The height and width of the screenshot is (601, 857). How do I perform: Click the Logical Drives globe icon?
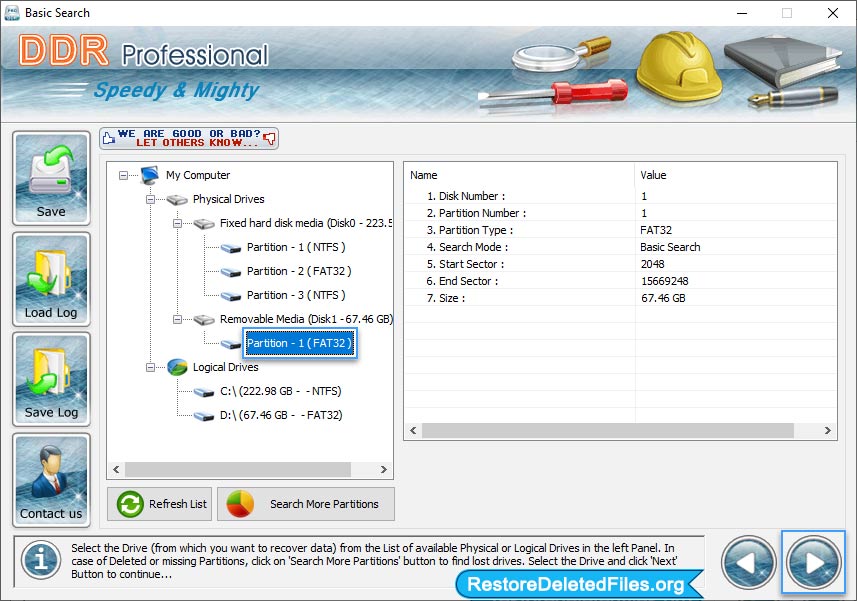[177, 367]
